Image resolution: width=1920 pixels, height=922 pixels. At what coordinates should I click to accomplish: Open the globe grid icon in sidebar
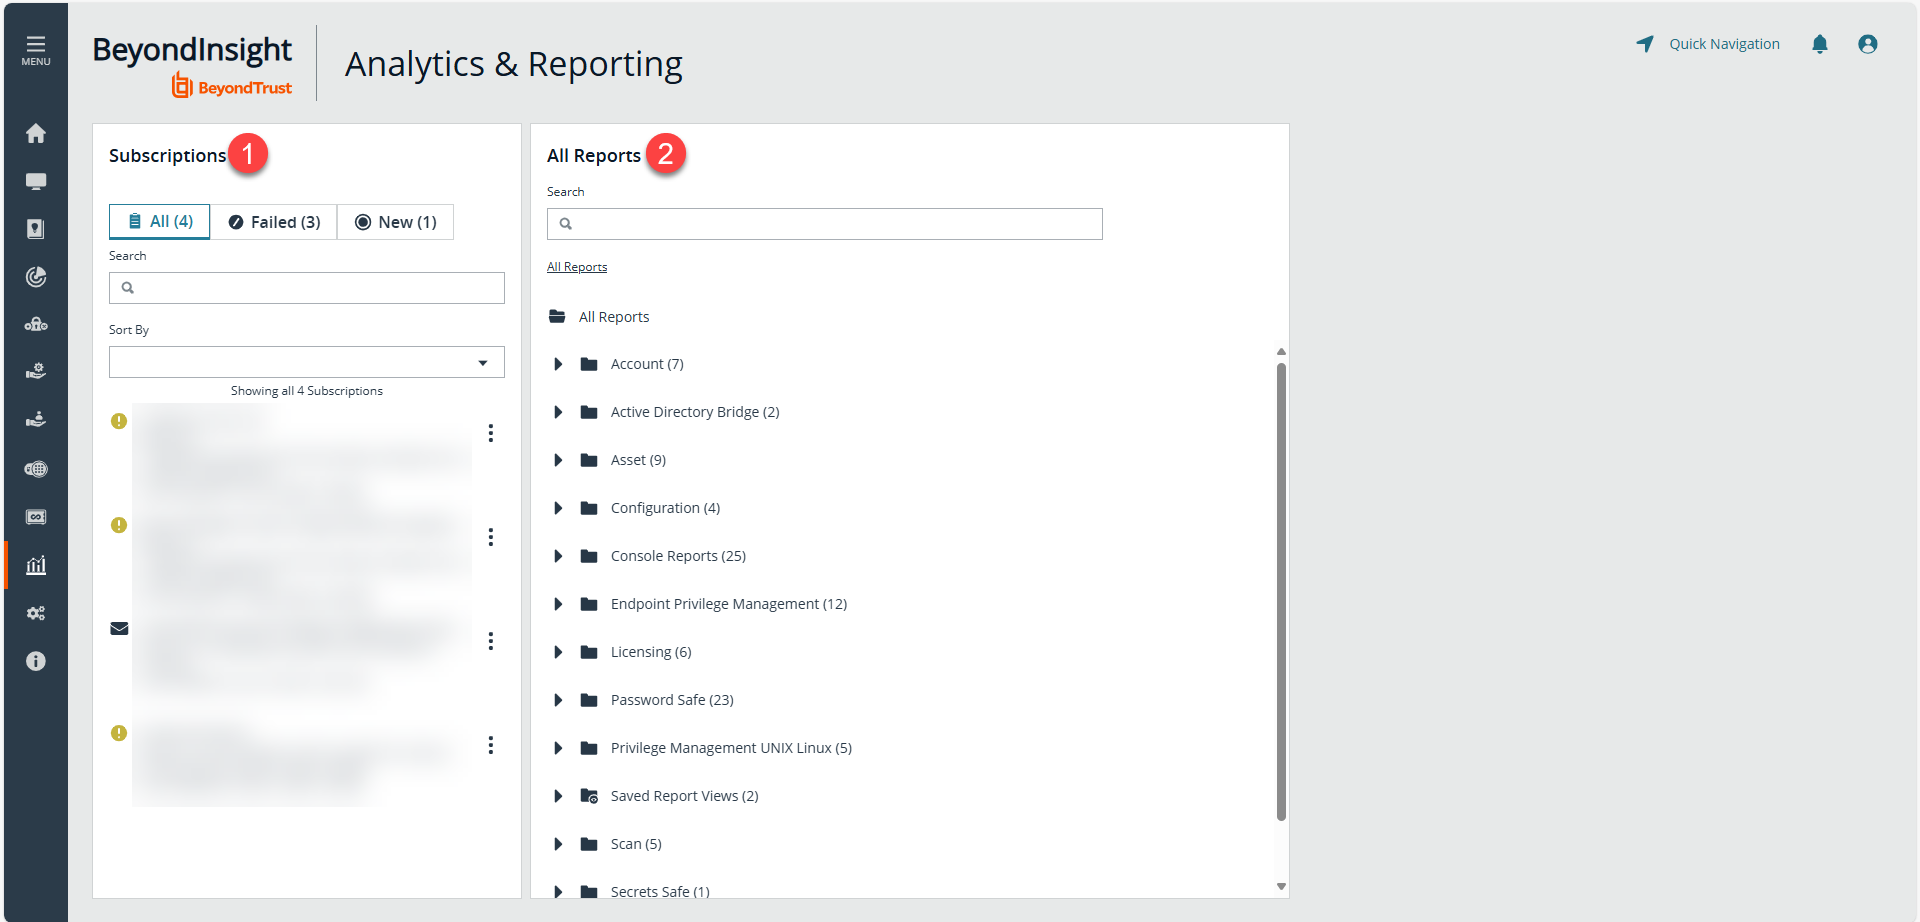pos(36,469)
